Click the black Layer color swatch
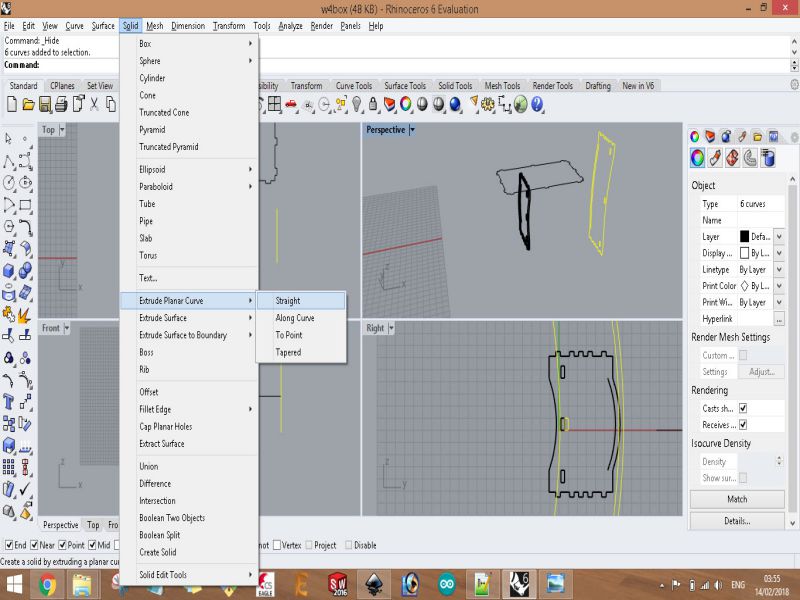The width and height of the screenshot is (800, 600). pyautogui.click(x=744, y=237)
